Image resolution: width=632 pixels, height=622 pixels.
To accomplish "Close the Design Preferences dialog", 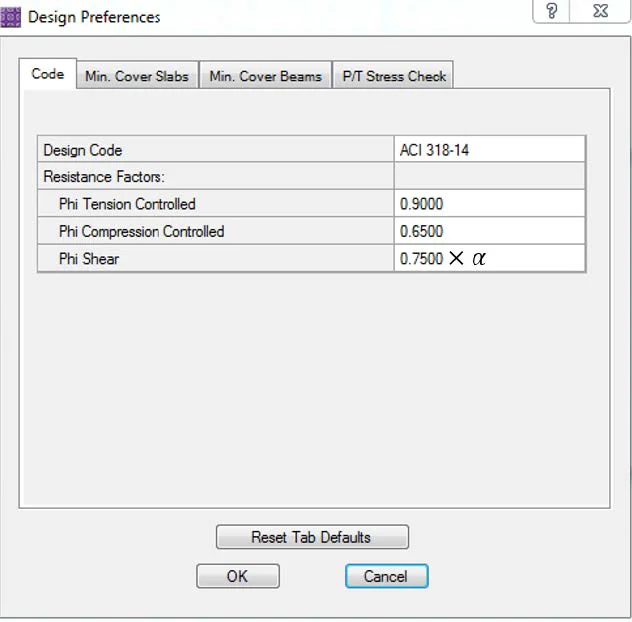I will pyautogui.click(x=600, y=11).
